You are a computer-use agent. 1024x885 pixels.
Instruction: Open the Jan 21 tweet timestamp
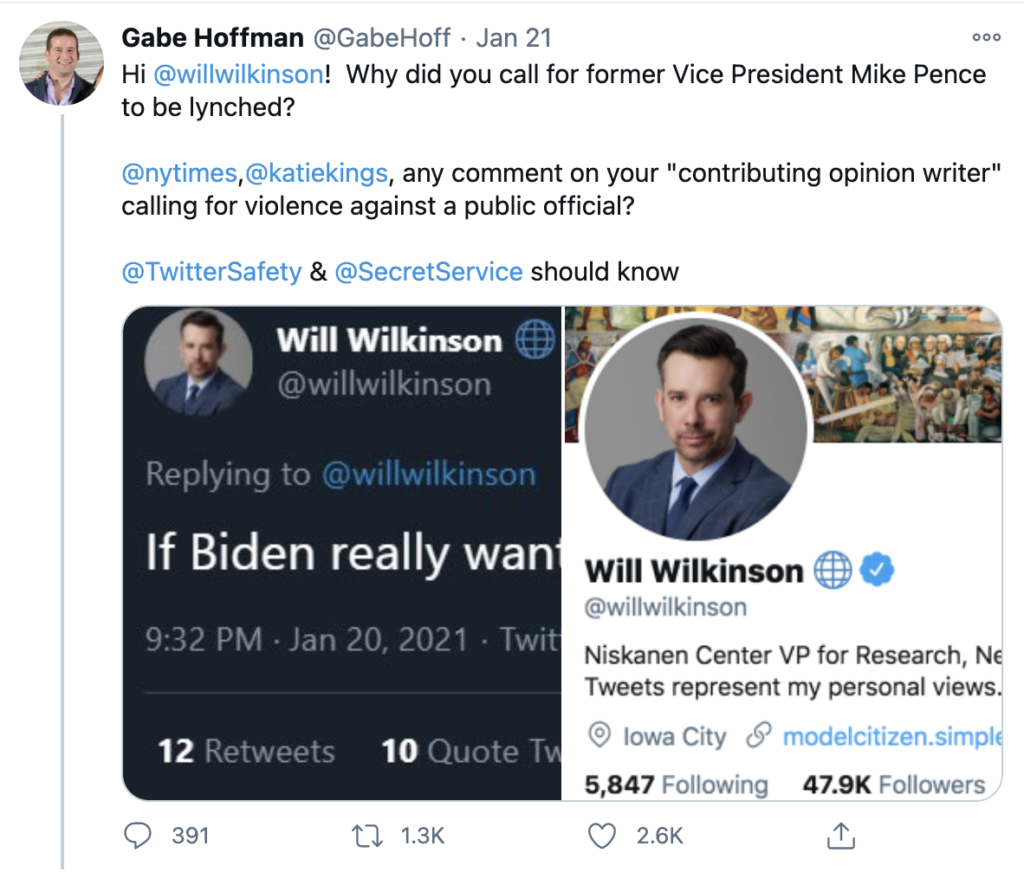(514, 38)
